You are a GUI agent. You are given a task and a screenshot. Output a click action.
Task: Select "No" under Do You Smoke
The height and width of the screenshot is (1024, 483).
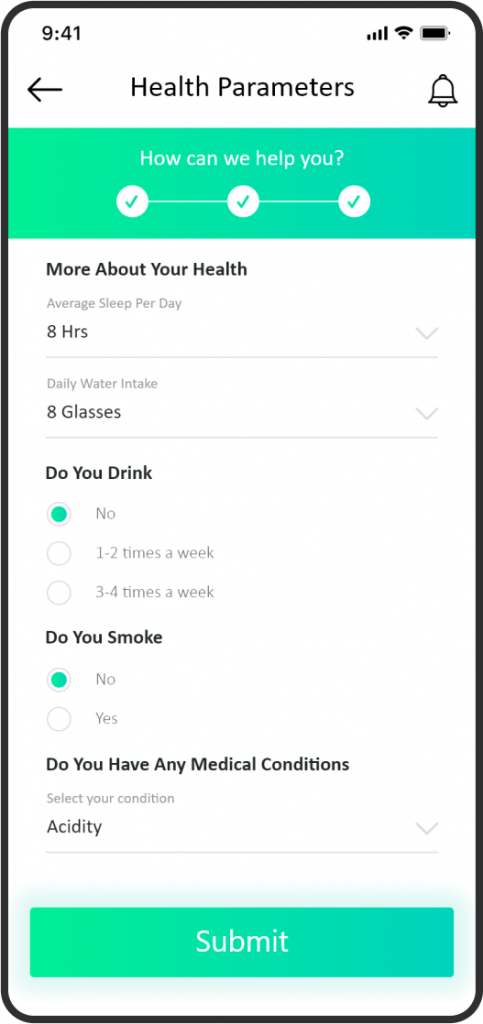[x=59, y=680]
